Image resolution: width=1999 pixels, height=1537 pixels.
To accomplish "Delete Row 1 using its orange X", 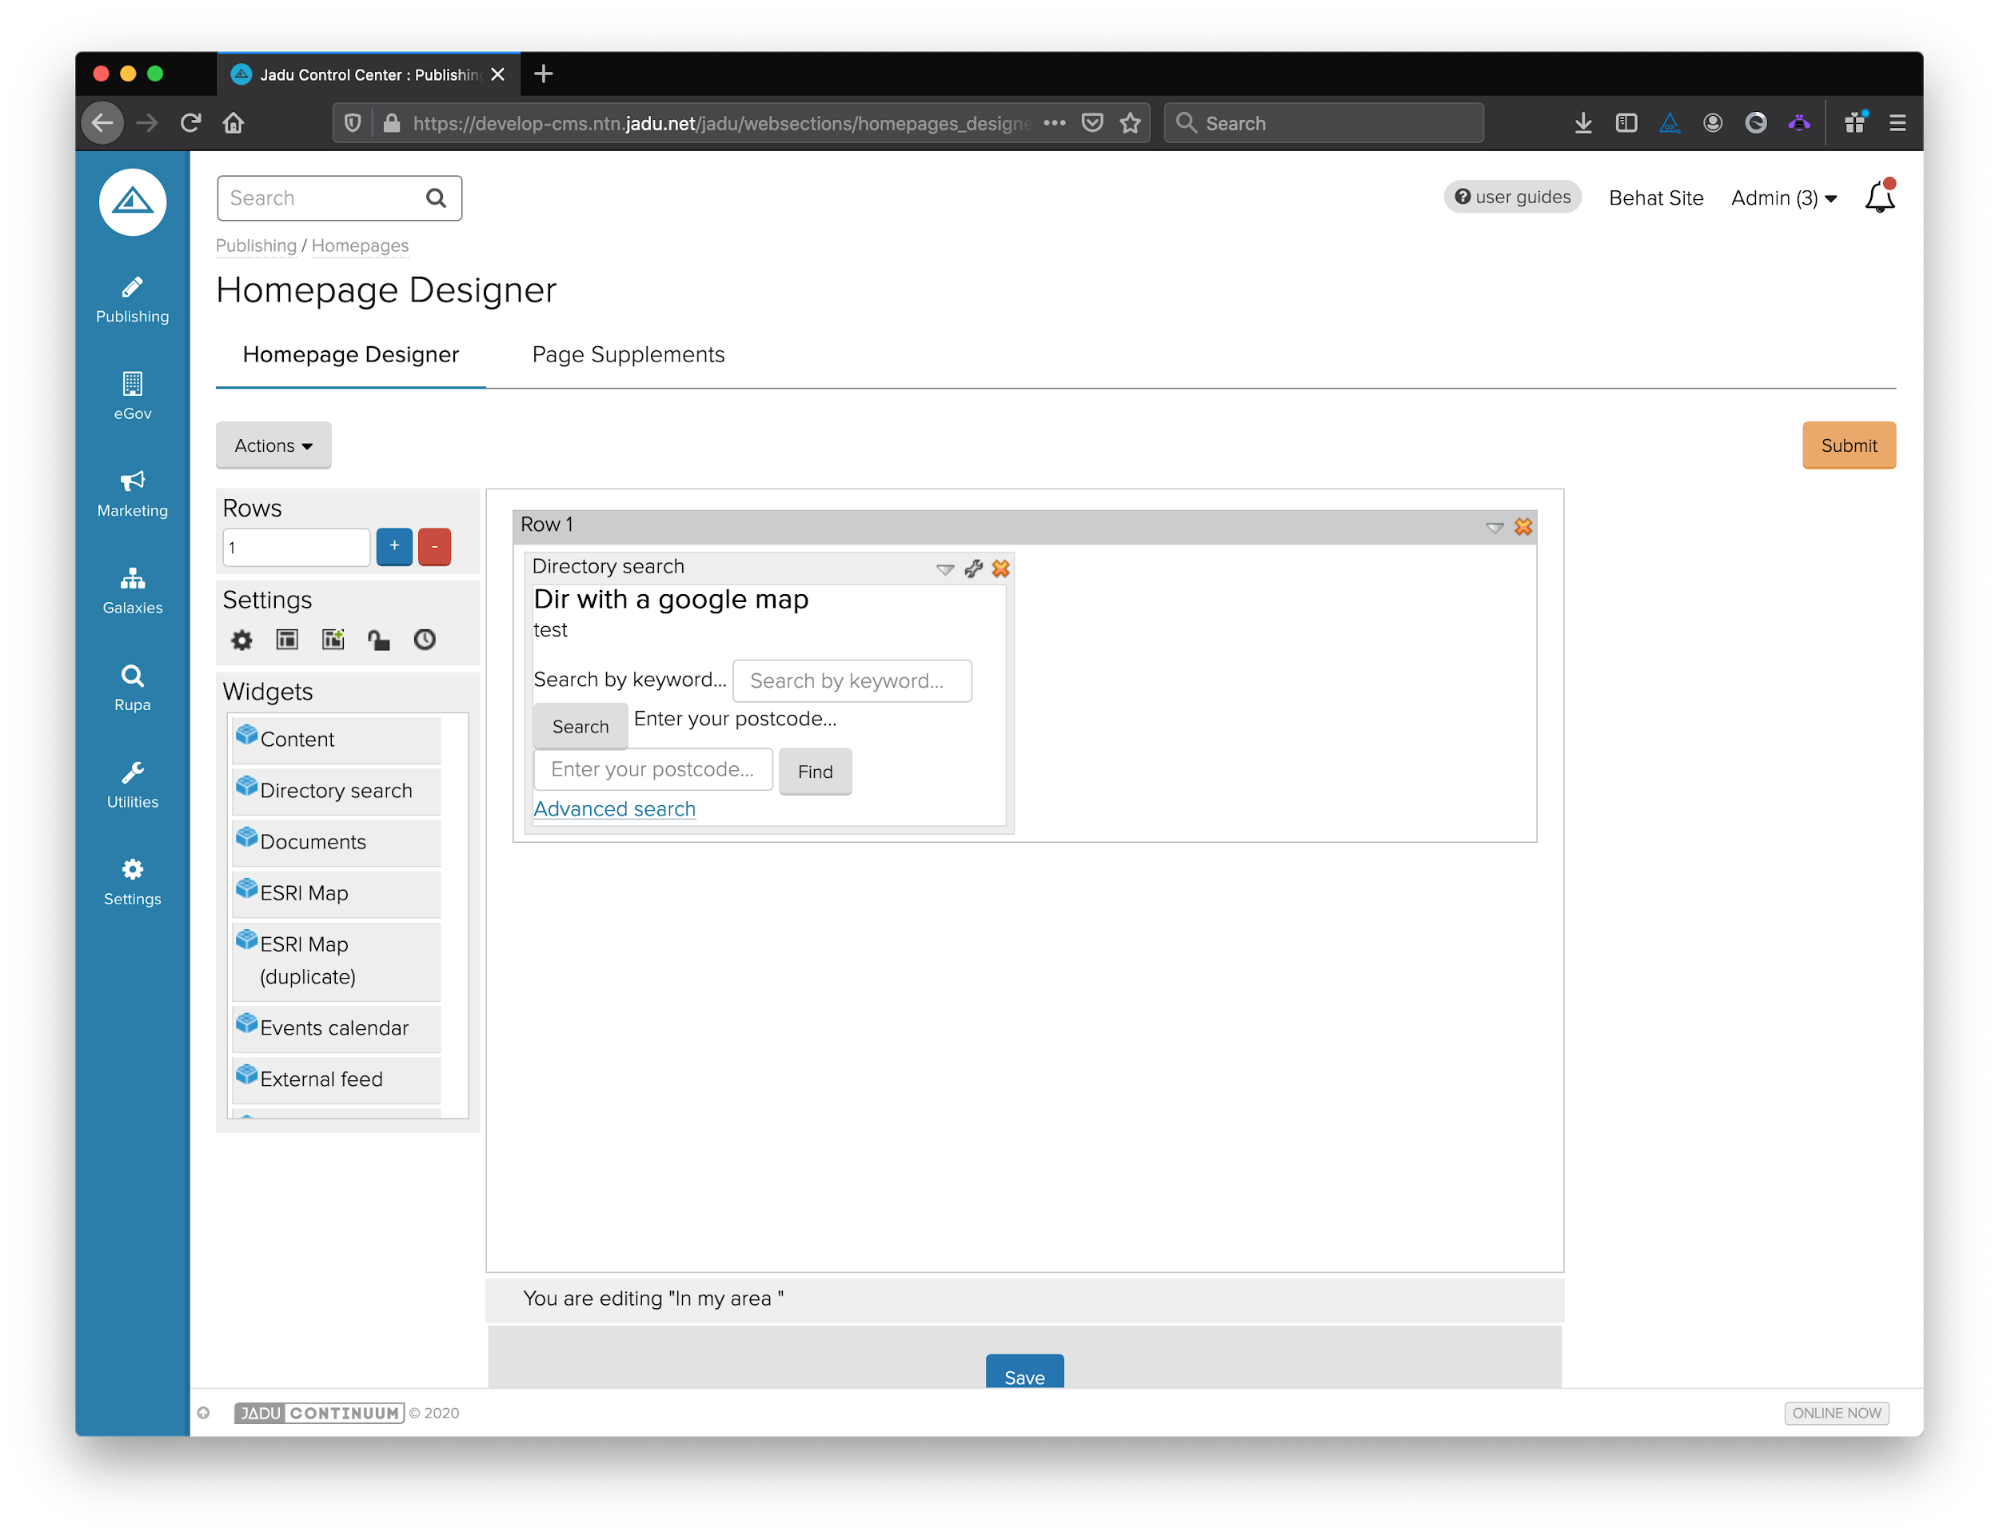I will coord(1523,527).
